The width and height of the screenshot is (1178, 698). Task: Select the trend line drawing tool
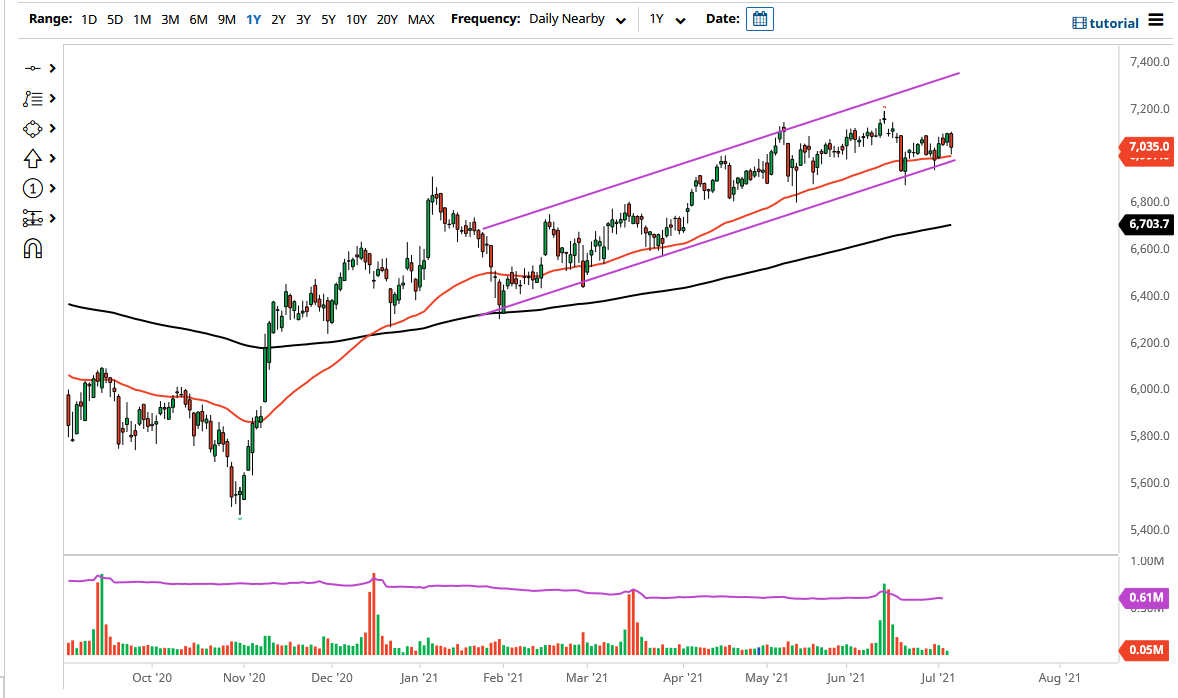33,68
